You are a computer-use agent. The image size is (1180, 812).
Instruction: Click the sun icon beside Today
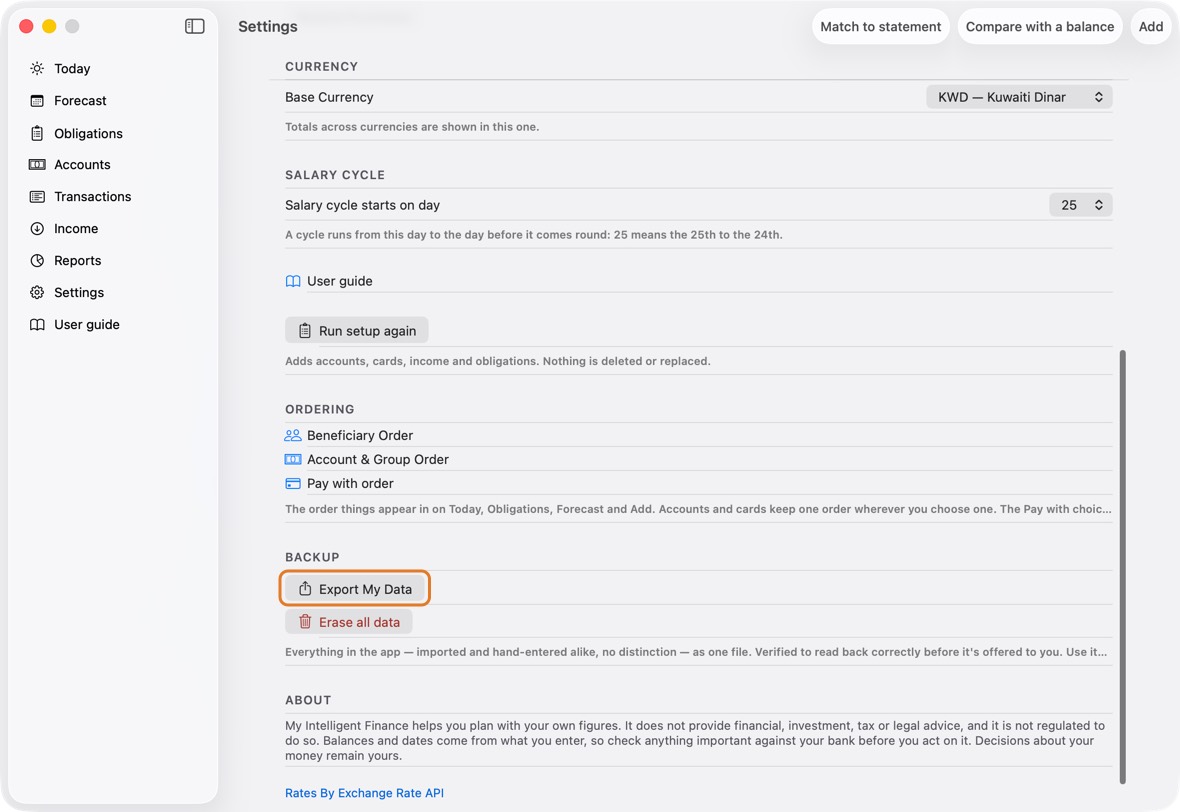coord(37,68)
